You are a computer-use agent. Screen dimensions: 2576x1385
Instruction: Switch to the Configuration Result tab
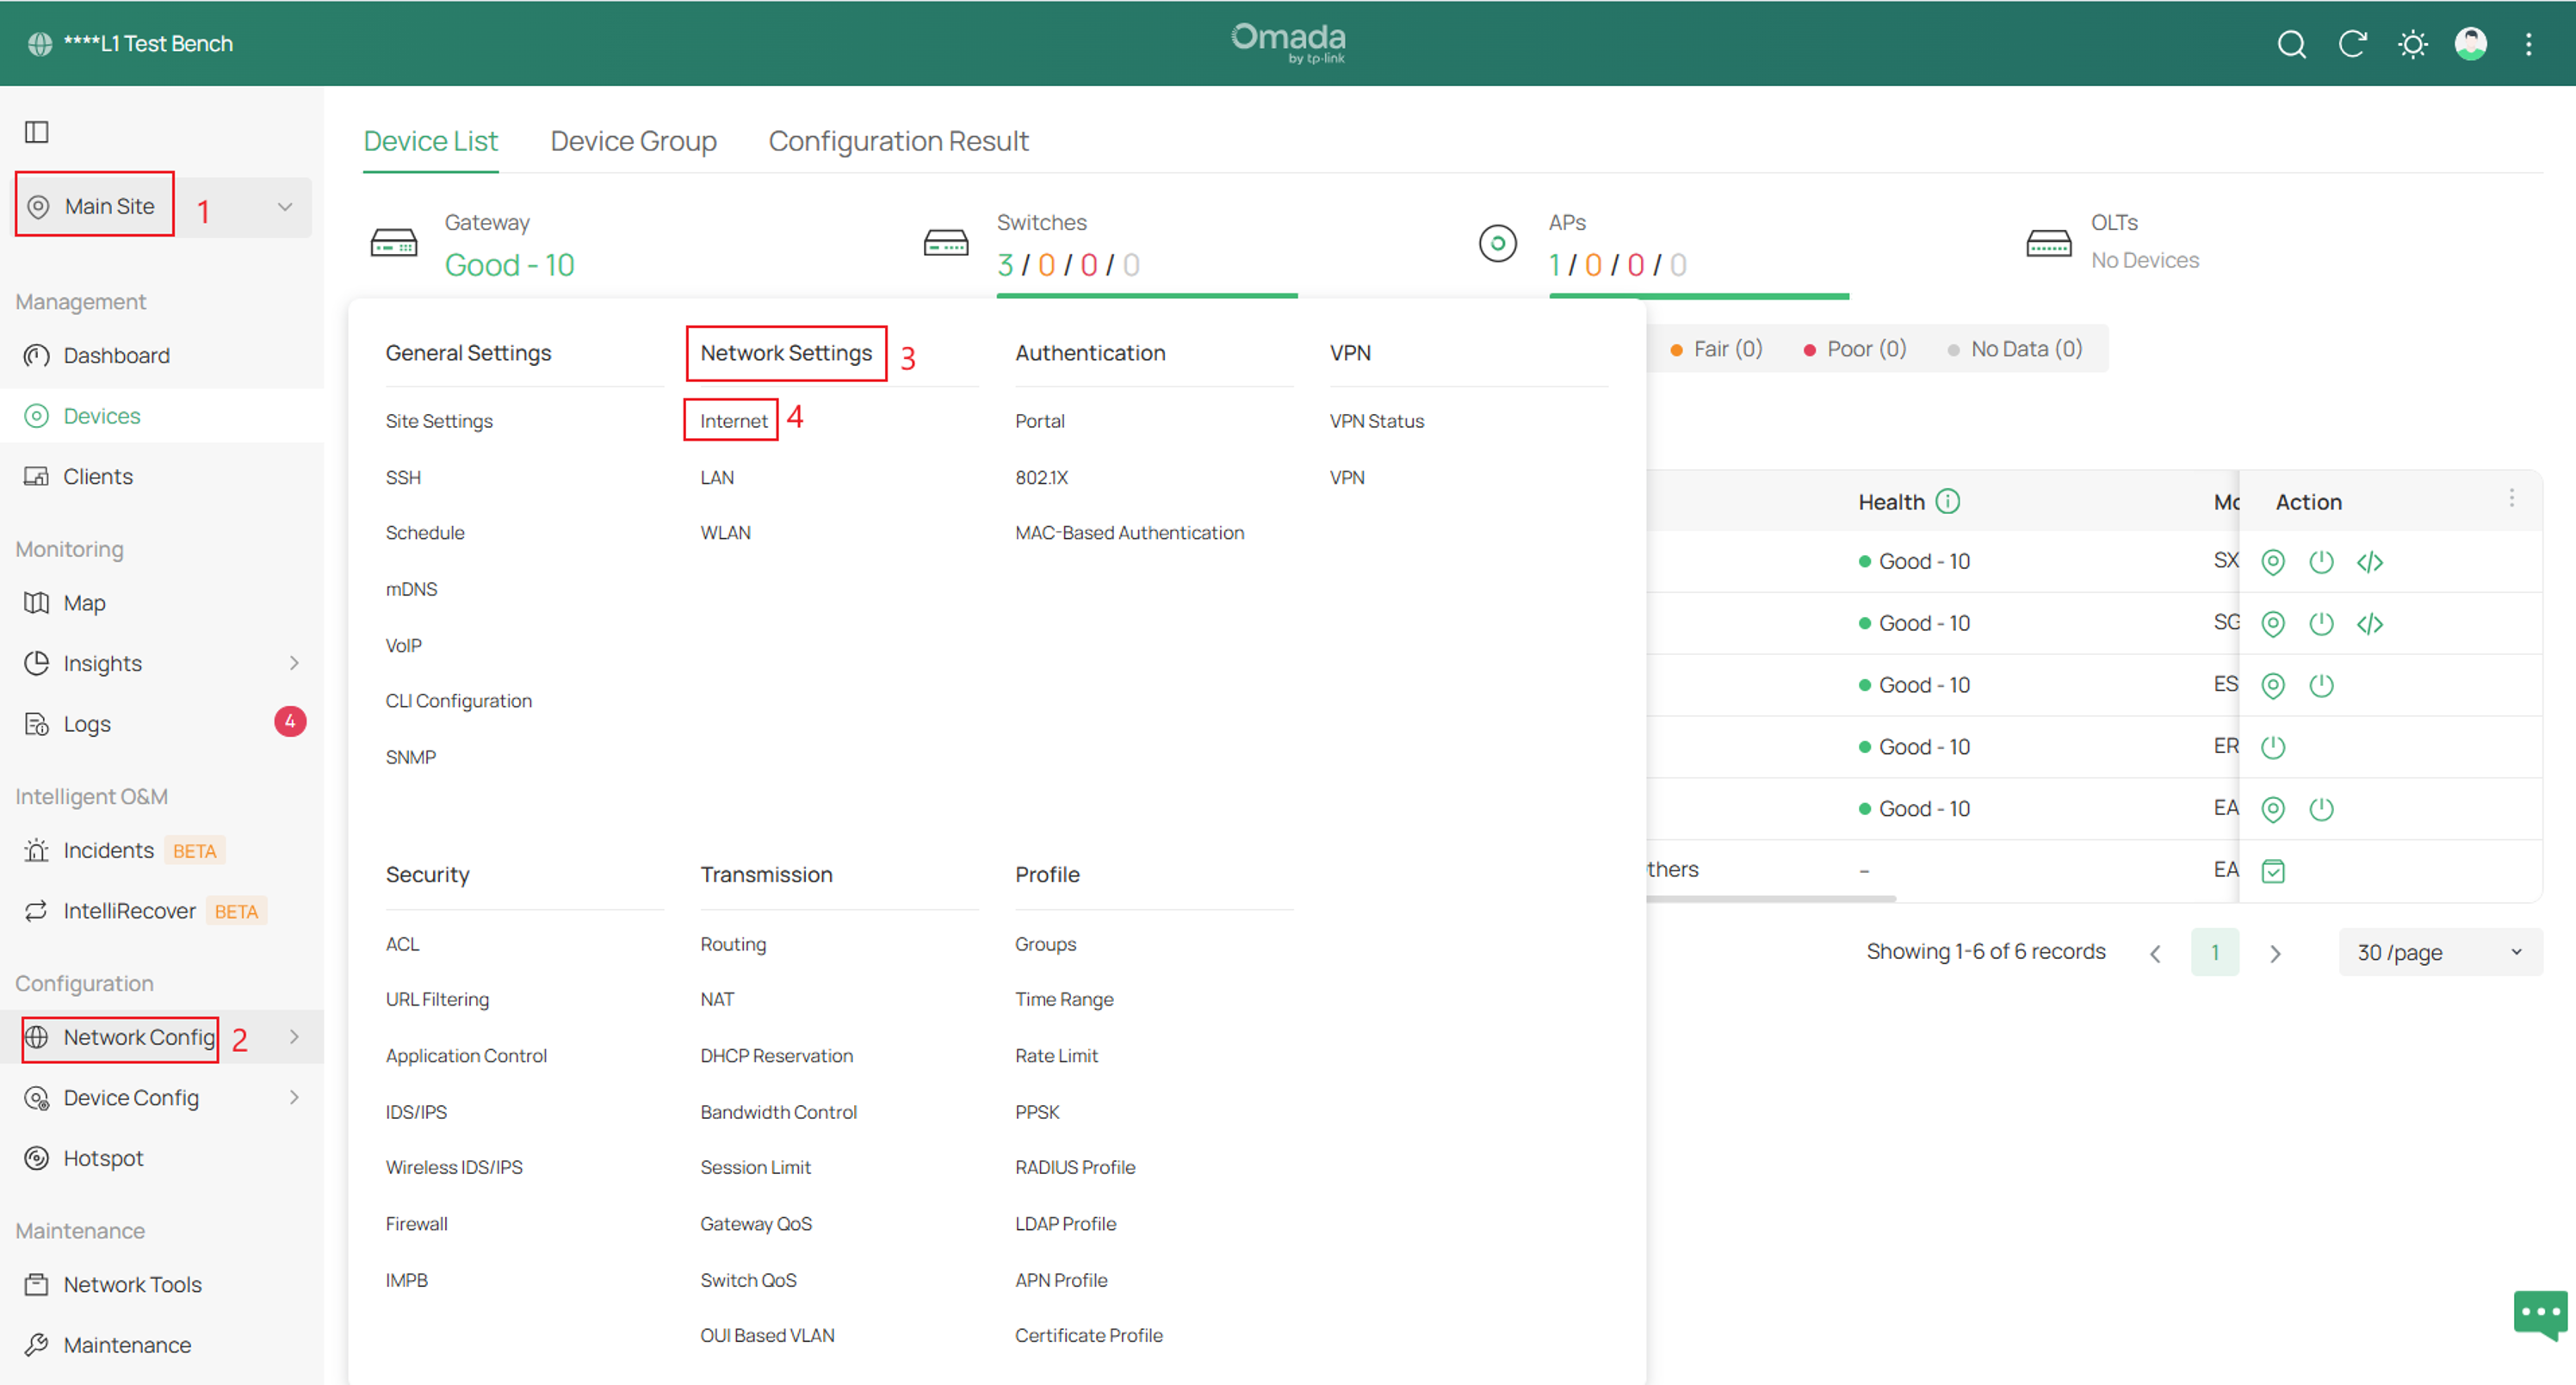click(x=898, y=141)
